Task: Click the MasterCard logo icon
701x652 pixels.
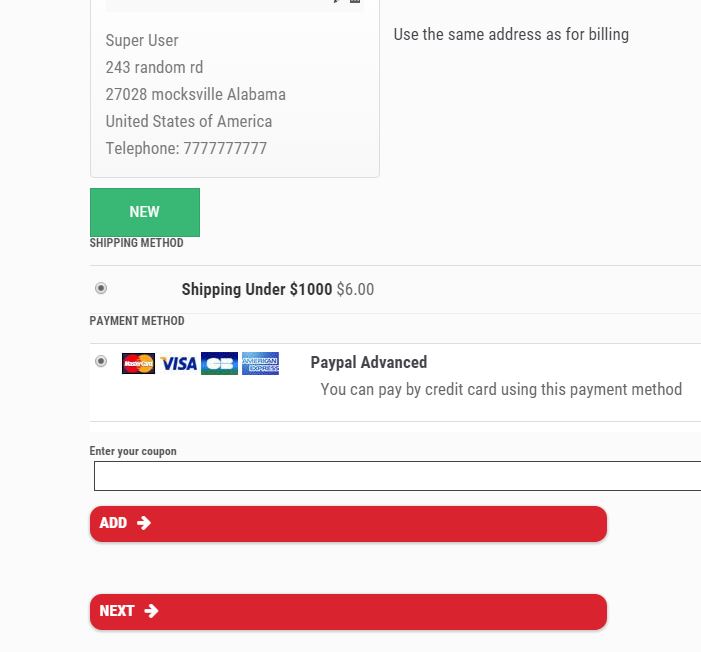Action: pos(138,363)
